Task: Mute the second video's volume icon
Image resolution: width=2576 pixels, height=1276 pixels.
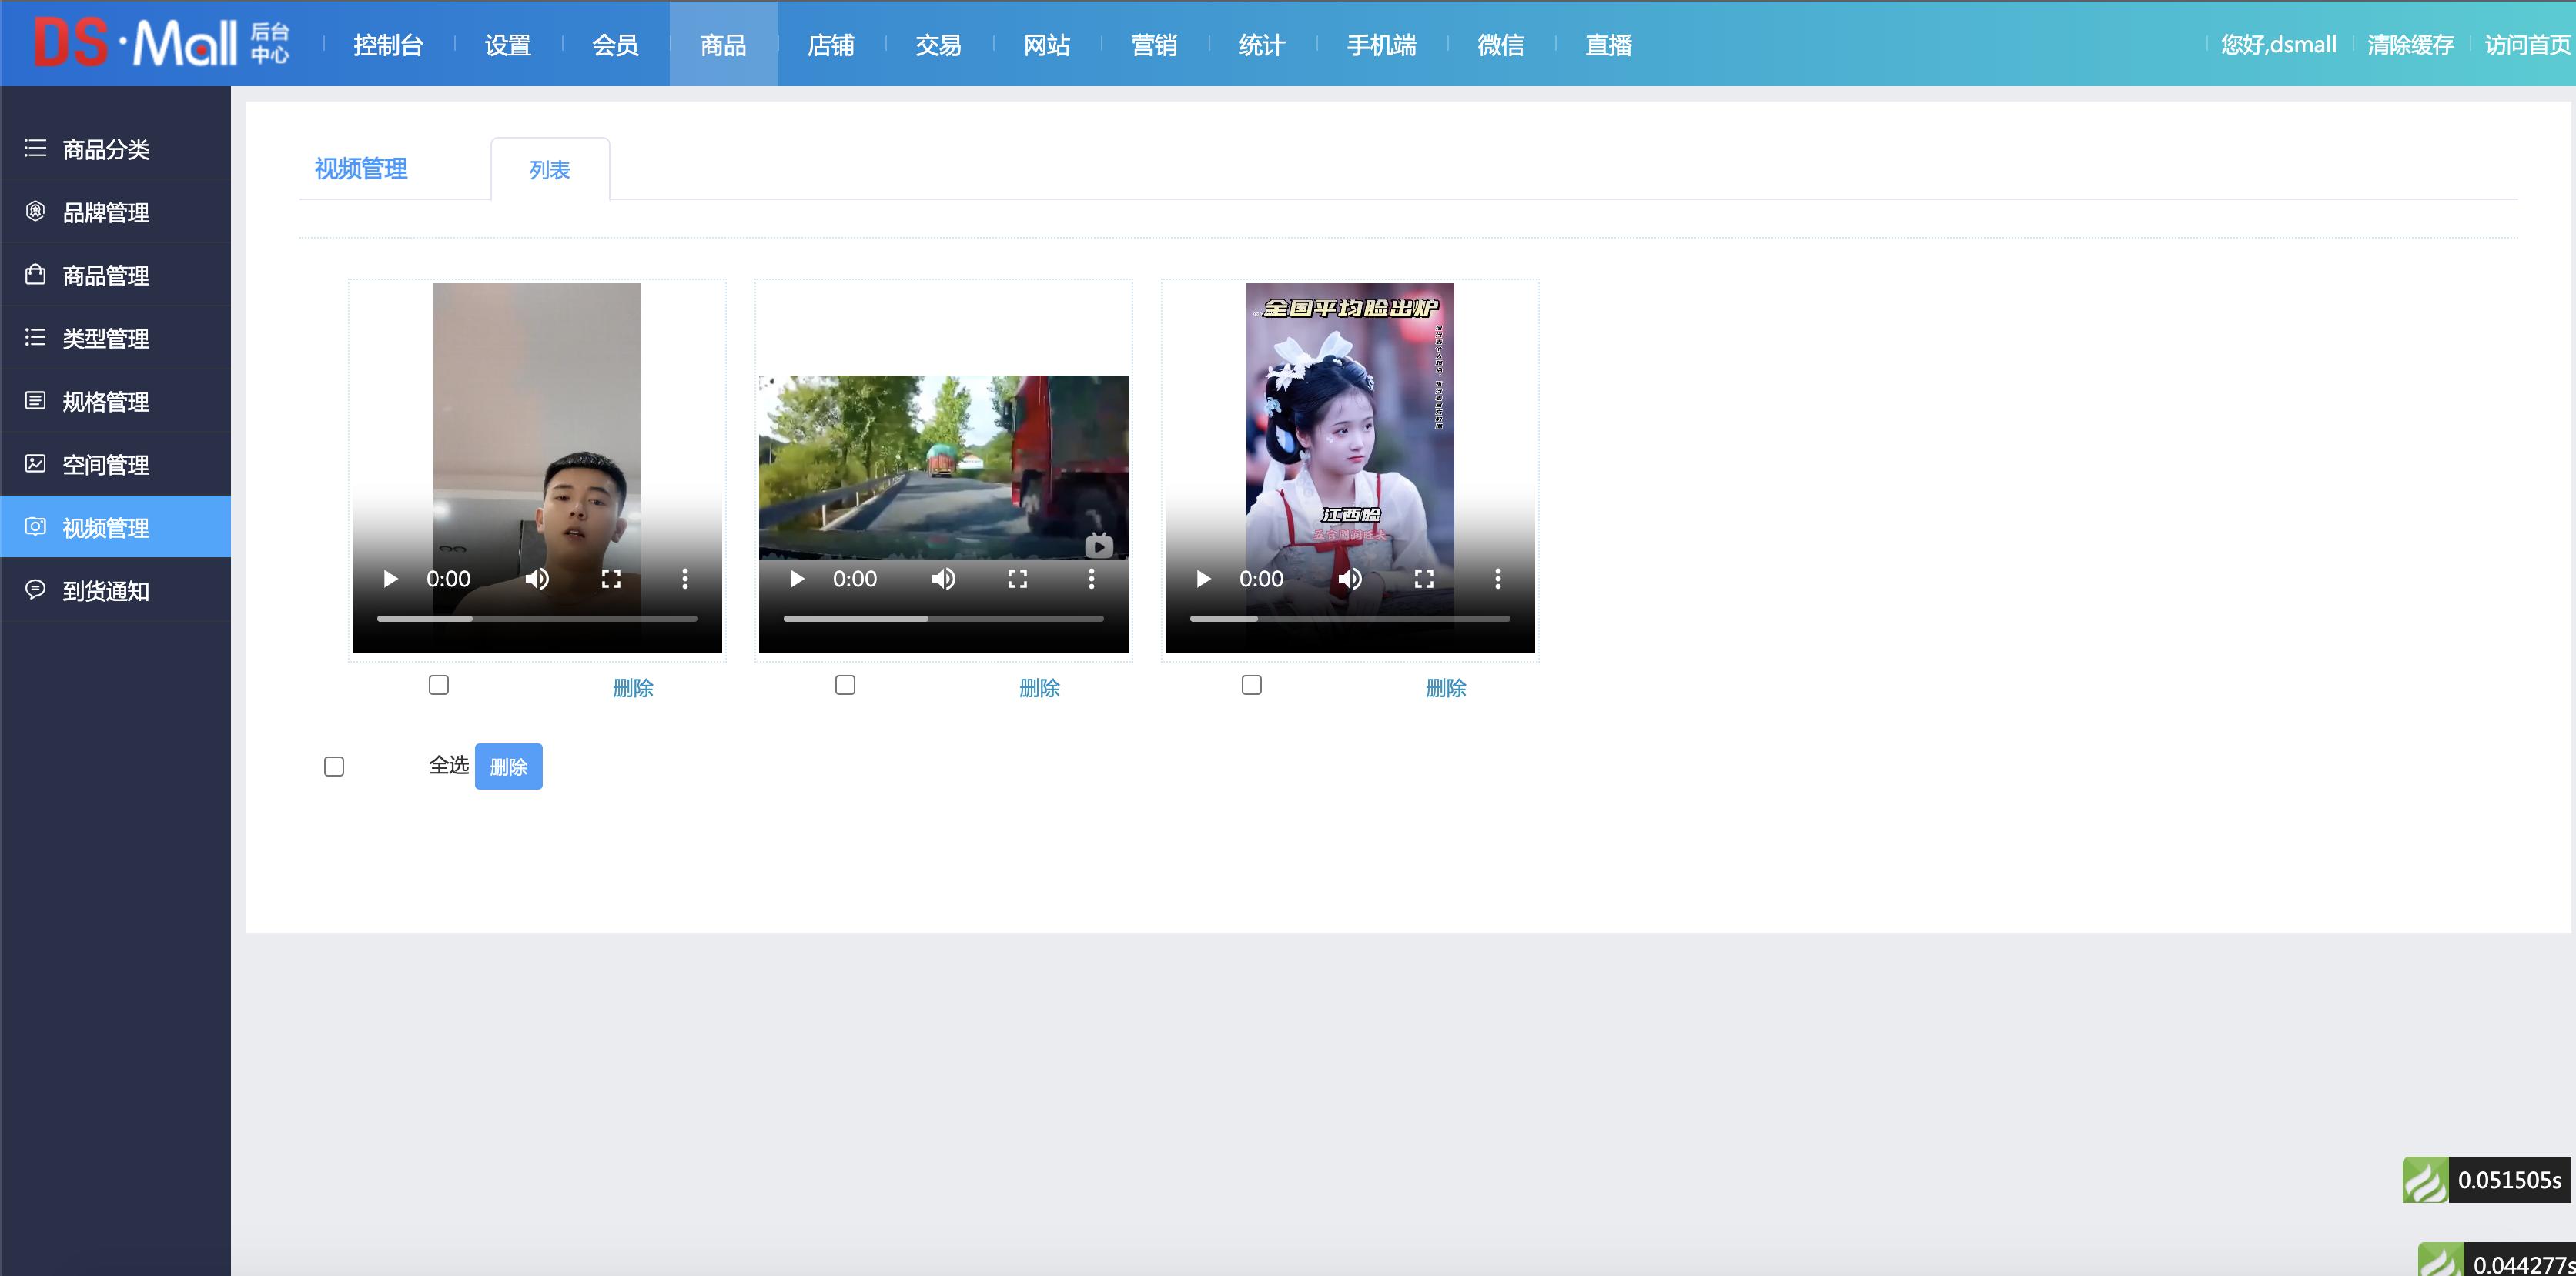Action: [943, 579]
